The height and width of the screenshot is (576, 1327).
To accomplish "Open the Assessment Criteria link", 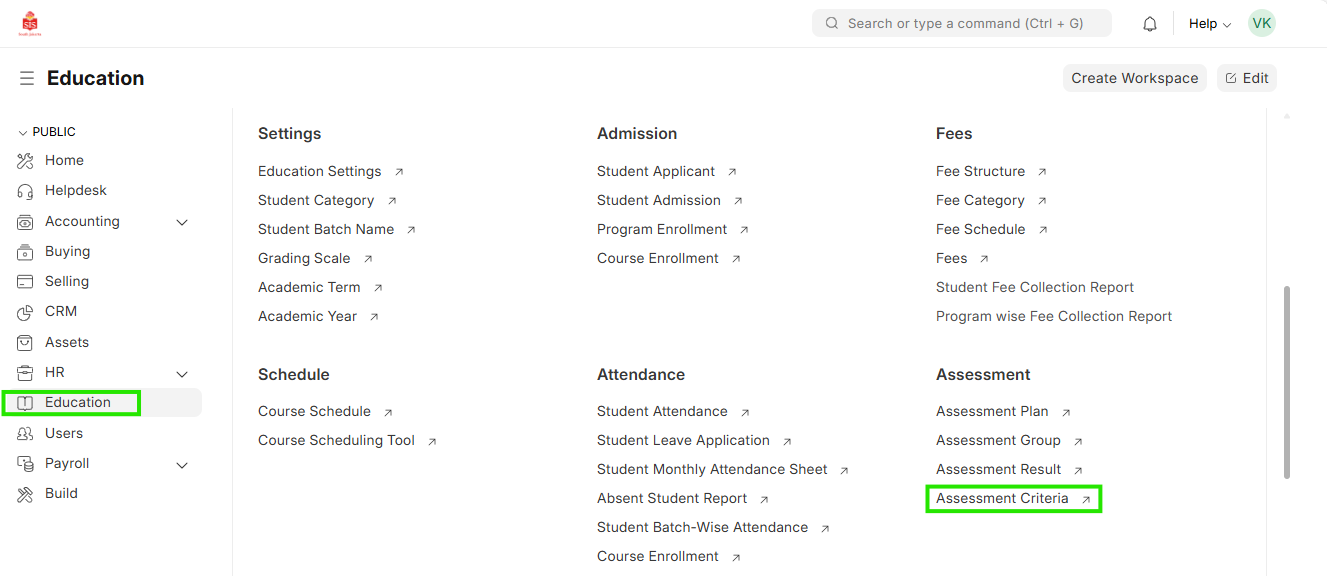I will pyautogui.click(x=1002, y=498).
